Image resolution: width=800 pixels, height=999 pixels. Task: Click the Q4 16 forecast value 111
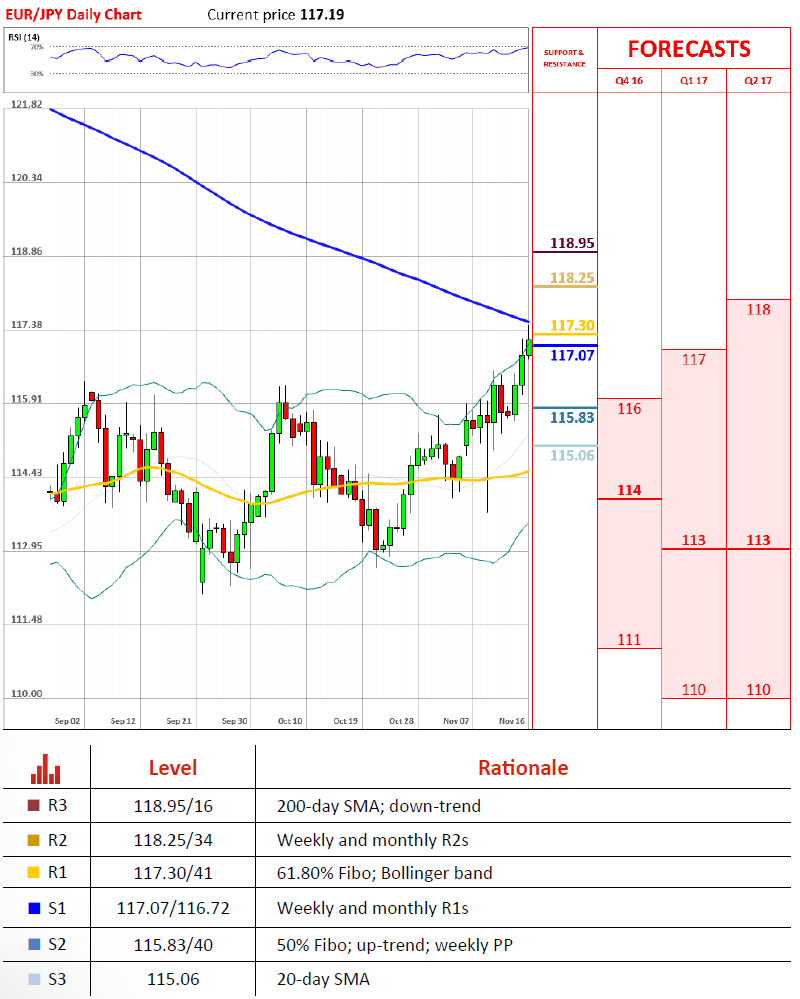629,640
